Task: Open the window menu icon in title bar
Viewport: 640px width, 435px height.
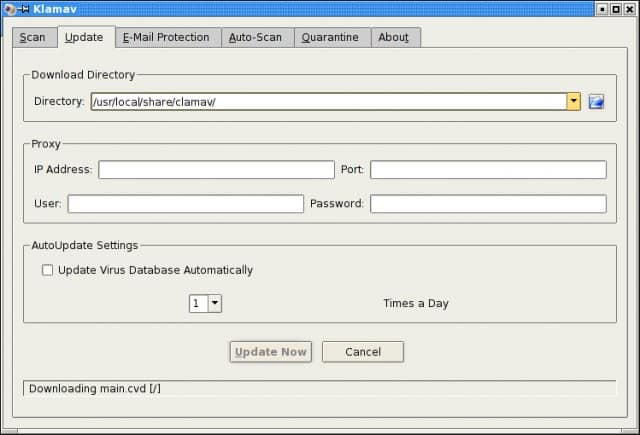Action: pyautogui.click(x=8, y=9)
